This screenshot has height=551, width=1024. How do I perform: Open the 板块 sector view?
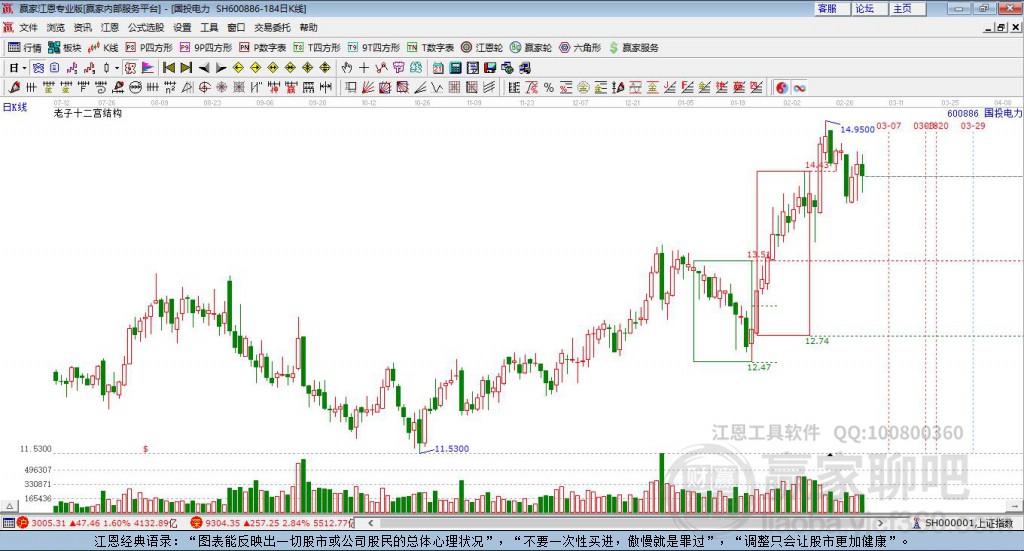(64, 48)
